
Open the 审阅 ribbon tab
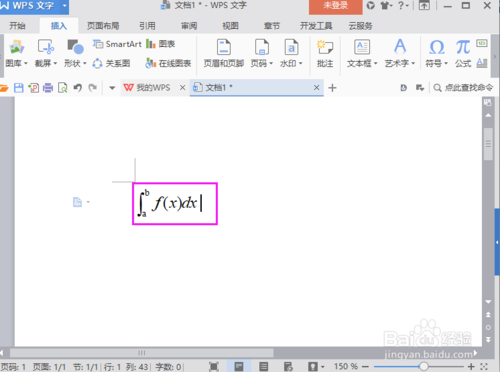(x=189, y=26)
